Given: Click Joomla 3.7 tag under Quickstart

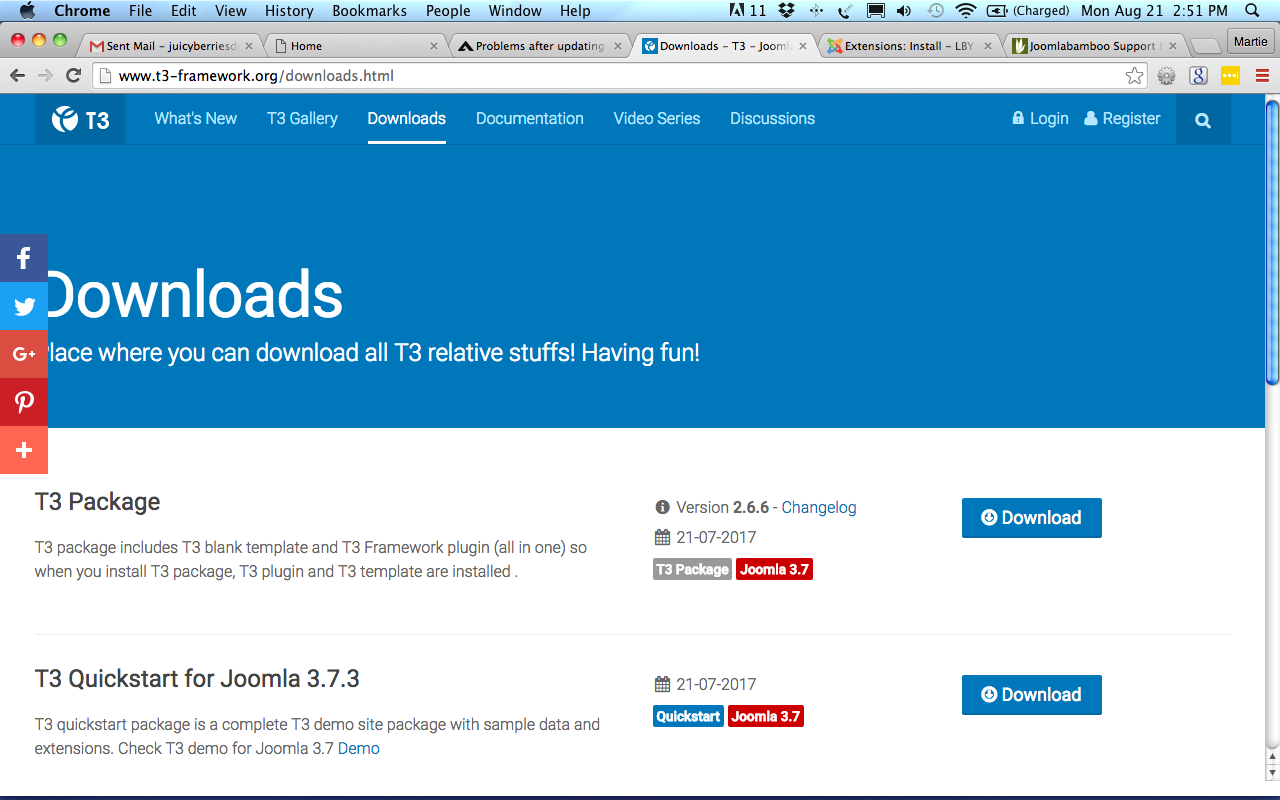Looking at the screenshot, I should pos(766,717).
